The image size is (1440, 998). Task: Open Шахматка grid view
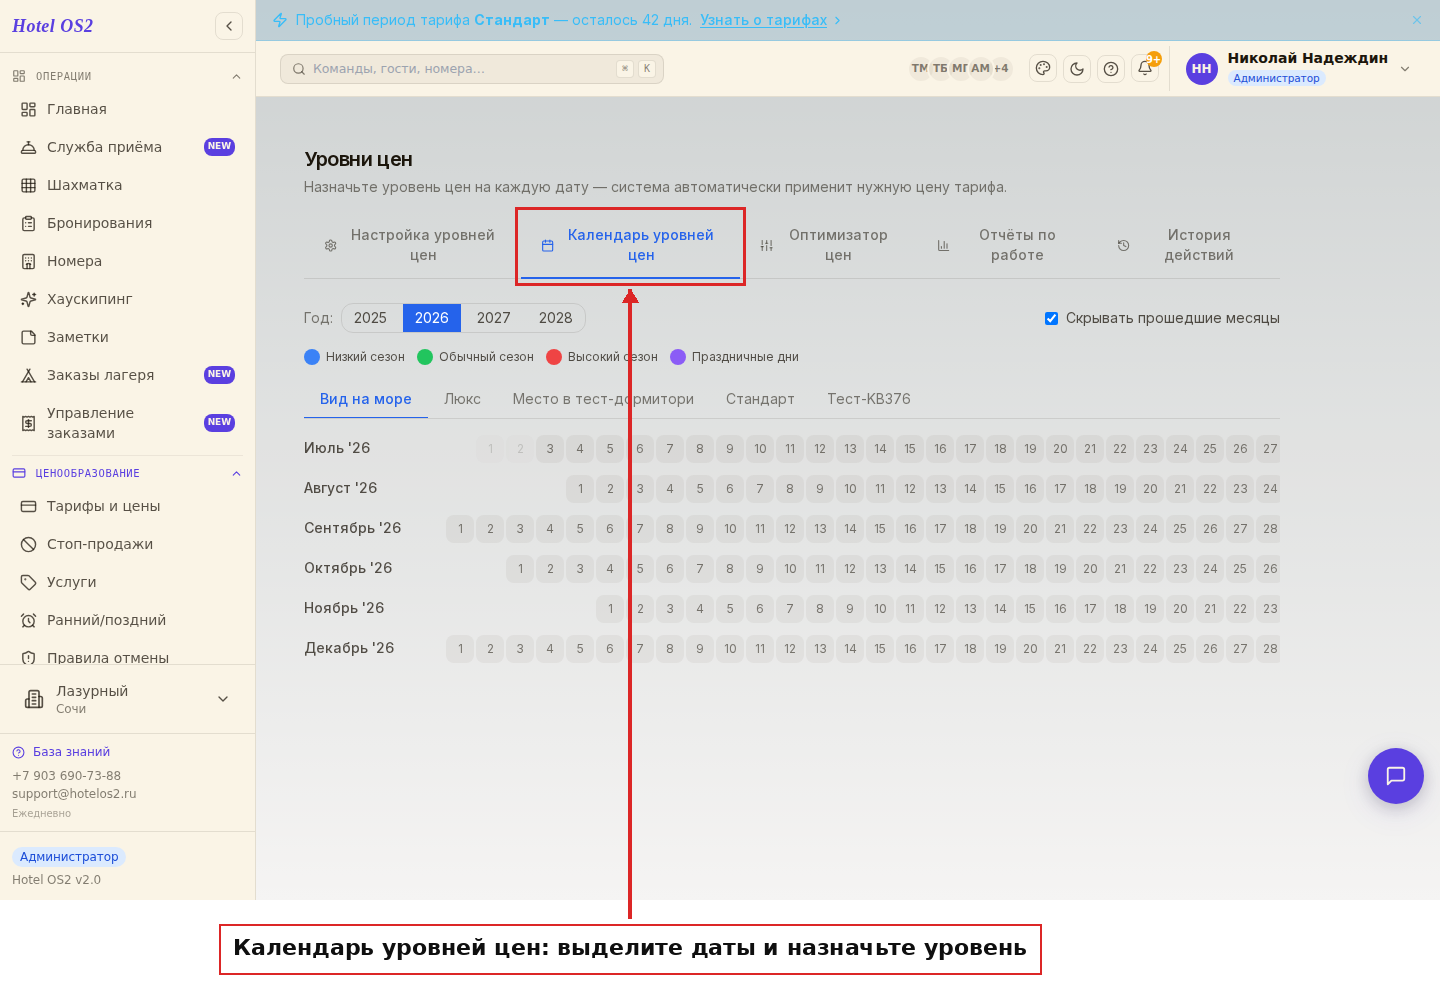click(x=127, y=185)
